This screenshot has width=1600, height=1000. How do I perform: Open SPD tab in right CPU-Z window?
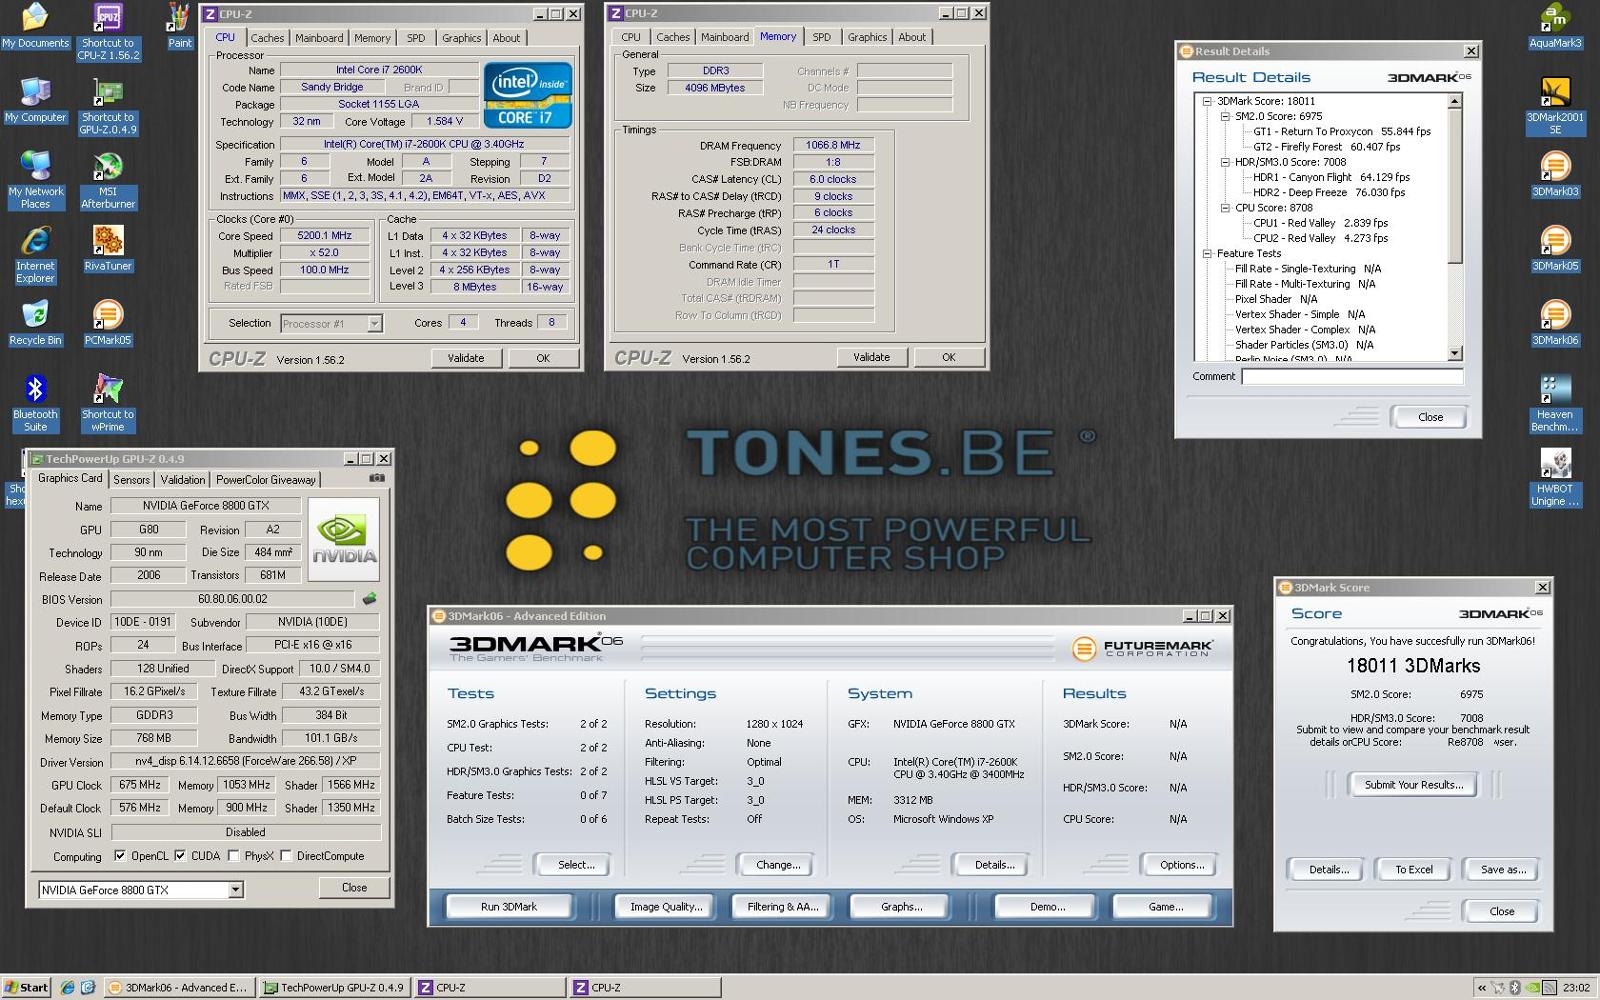pyautogui.click(x=821, y=37)
